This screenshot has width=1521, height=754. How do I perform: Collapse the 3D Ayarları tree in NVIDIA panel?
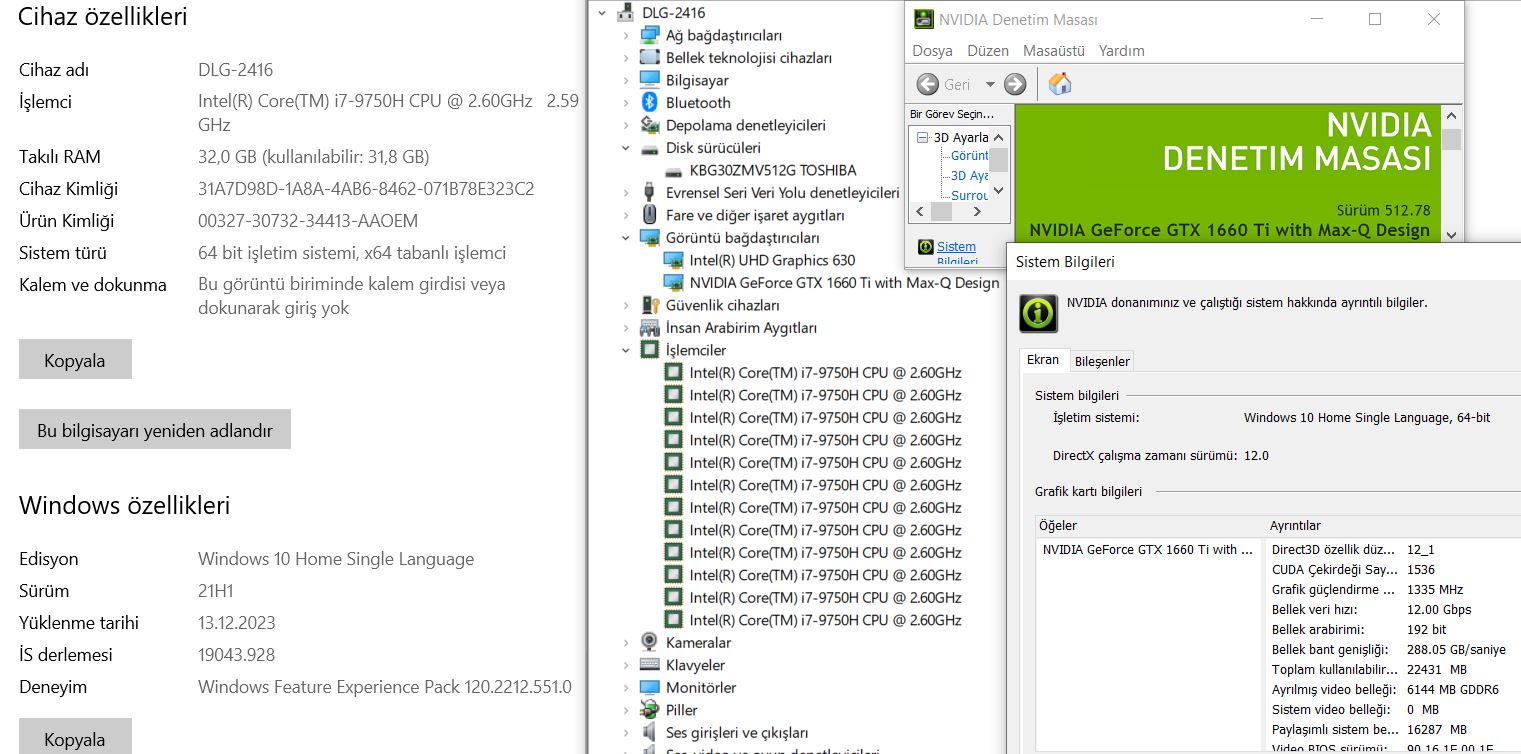coord(924,137)
